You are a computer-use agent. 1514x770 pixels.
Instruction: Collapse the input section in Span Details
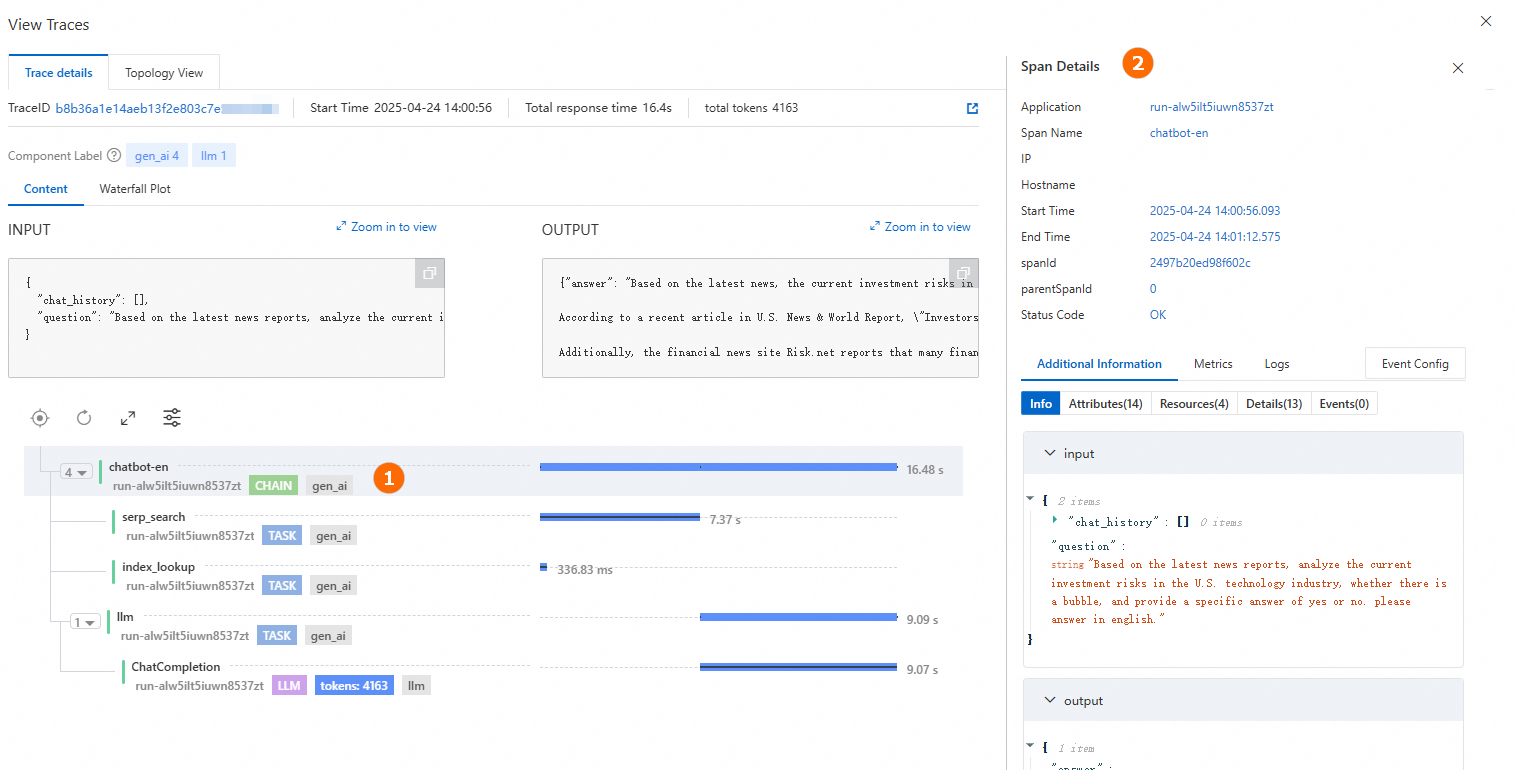pos(1050,454)
